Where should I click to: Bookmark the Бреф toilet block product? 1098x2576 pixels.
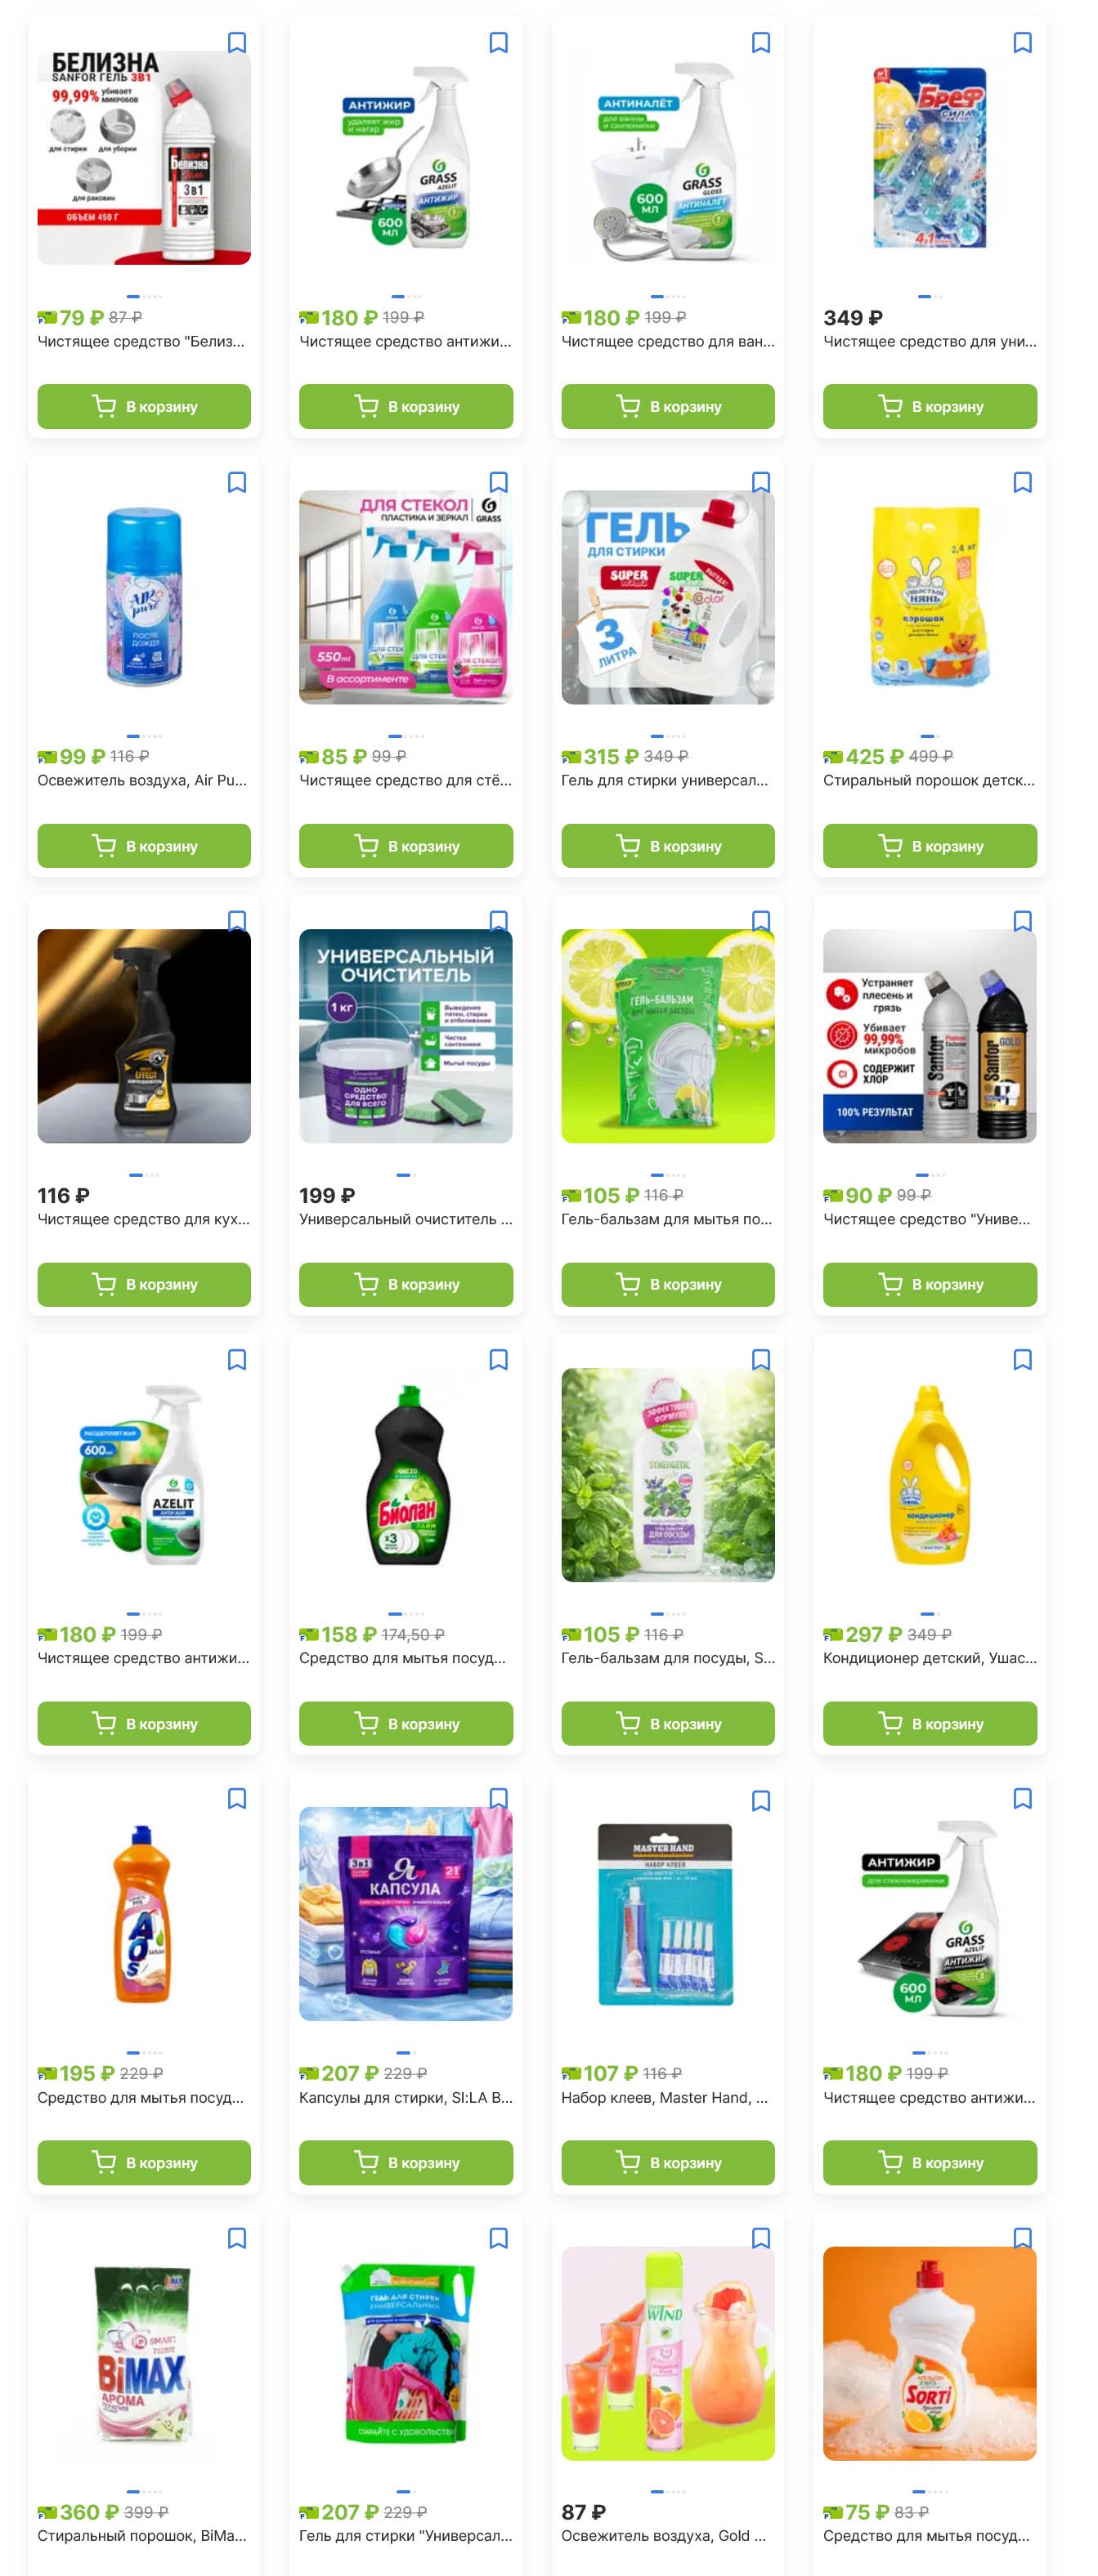point(1022,43)
